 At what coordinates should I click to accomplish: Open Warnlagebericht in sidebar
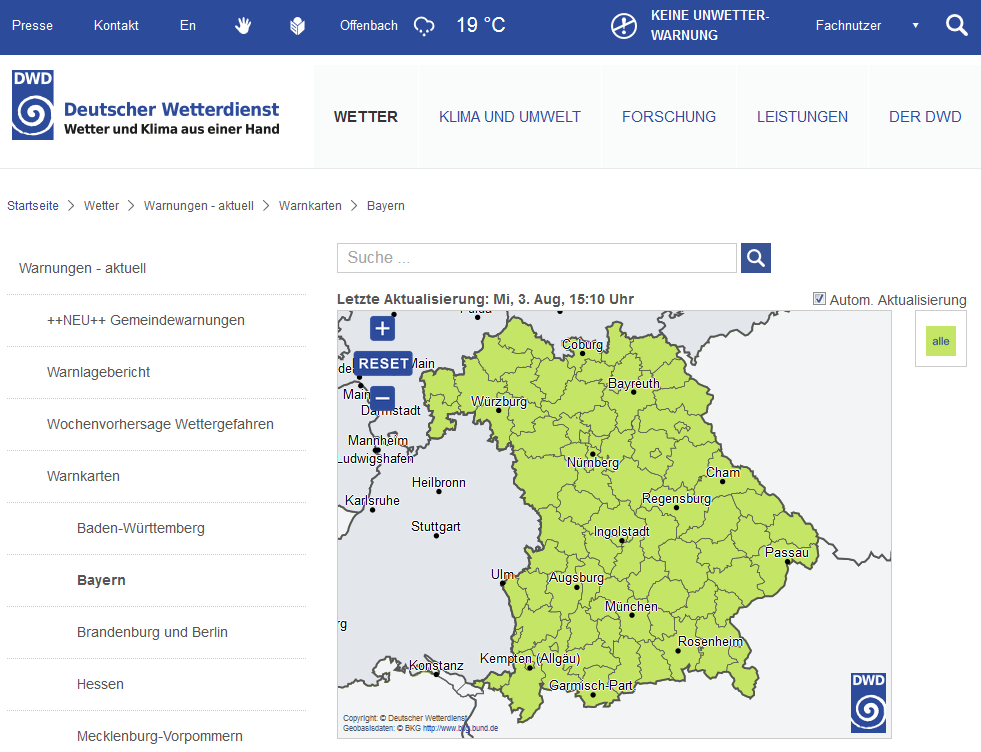tap(98, 372)
